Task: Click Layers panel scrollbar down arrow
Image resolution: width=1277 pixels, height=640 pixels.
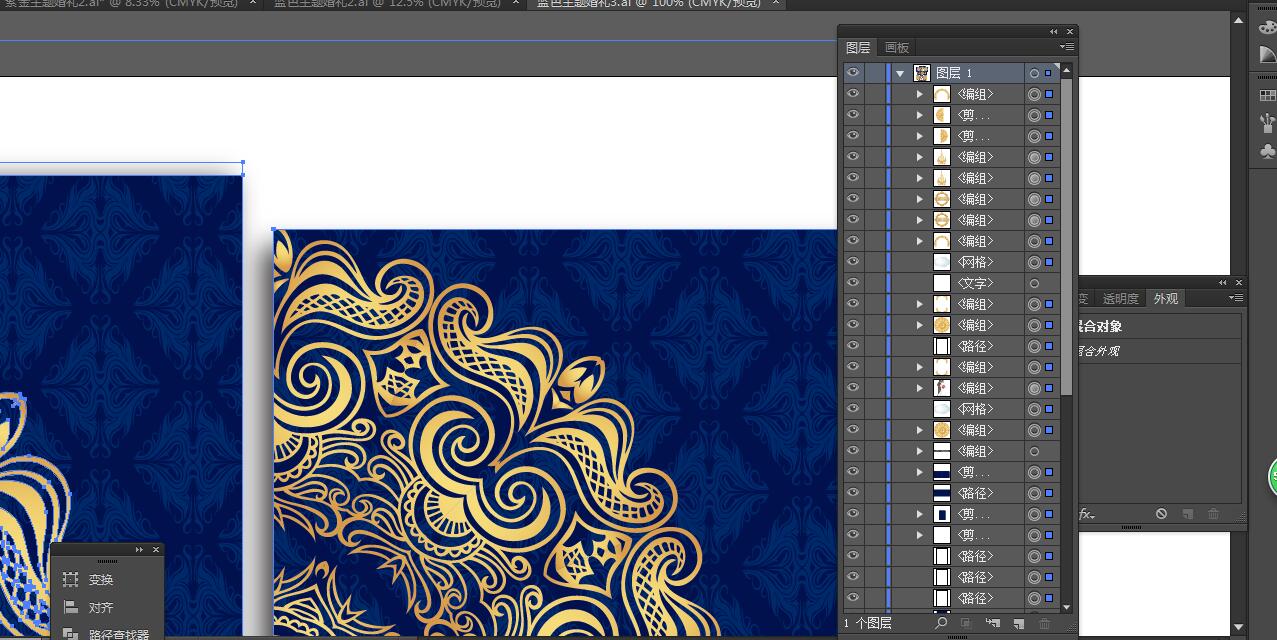Action: click(x=1066, y=607)
